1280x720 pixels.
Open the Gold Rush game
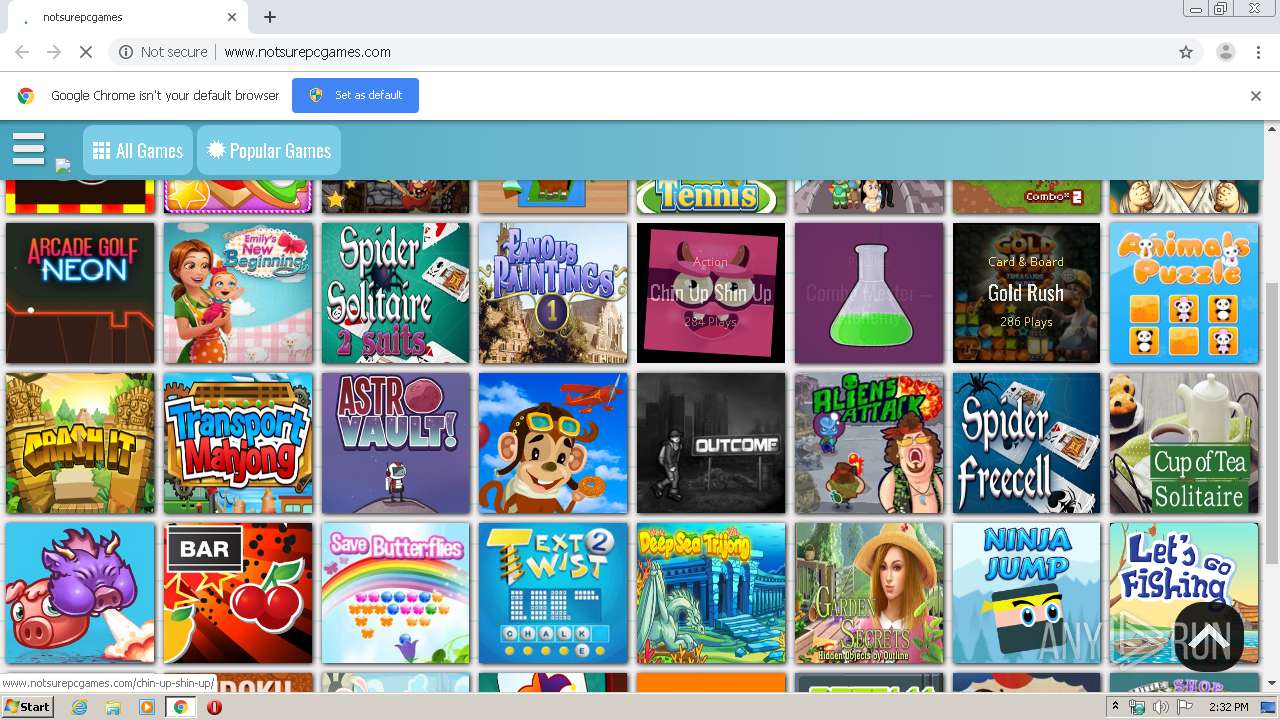[x=1026, y=293]
